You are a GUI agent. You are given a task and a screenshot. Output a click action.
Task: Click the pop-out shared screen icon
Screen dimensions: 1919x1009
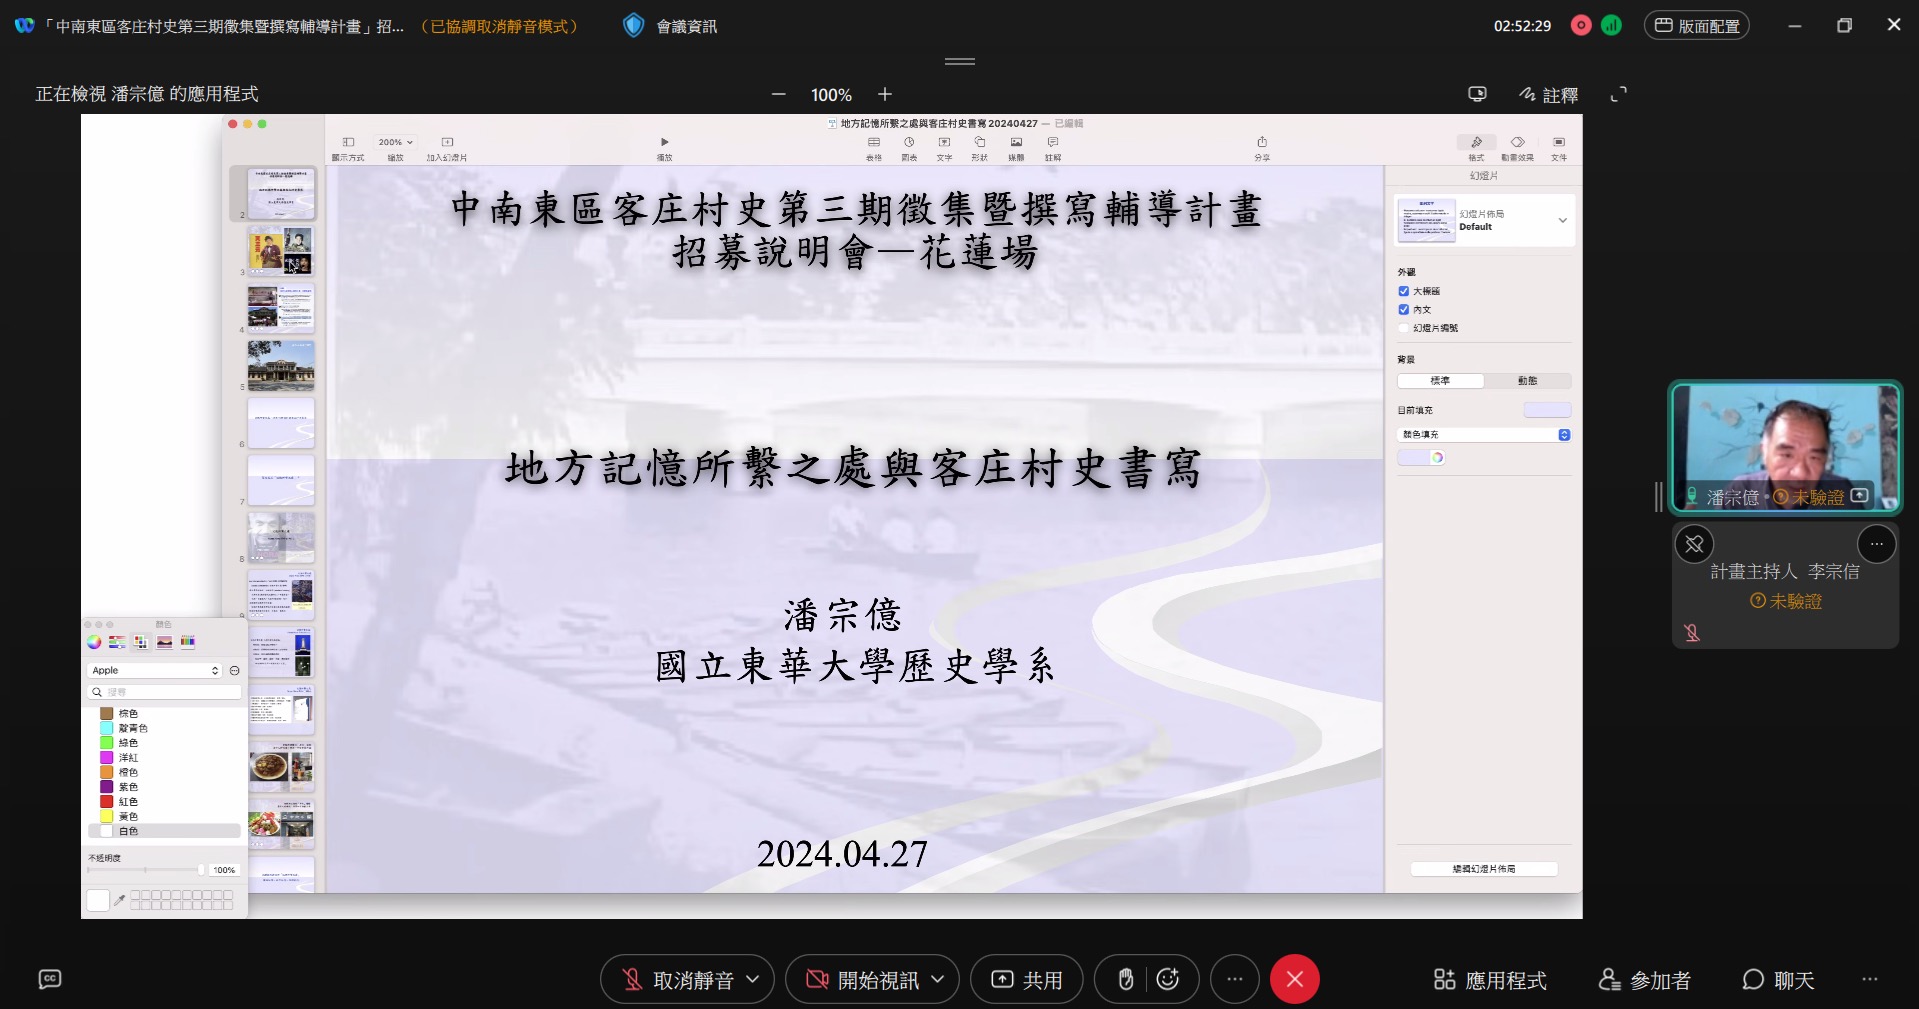[1477, 94]
